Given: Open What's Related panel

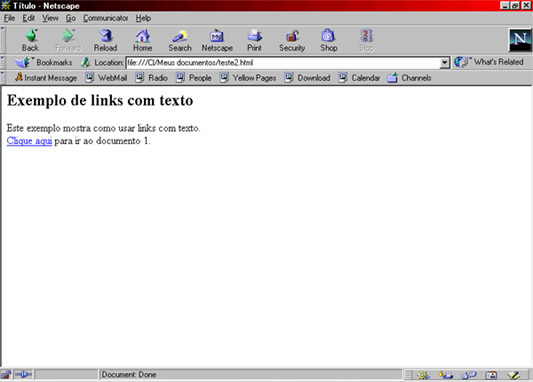Looking at the screenshot, I should point(489,62).
